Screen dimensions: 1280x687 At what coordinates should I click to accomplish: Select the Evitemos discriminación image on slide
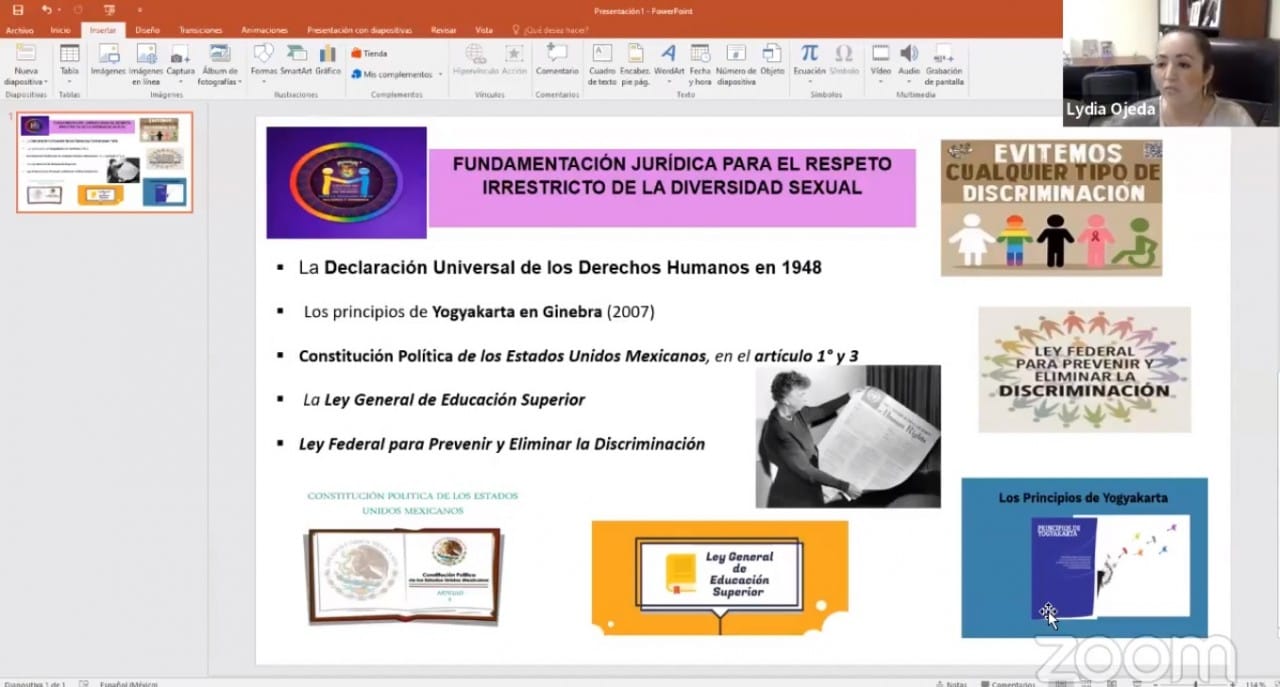pyautogui.click(x=1051, y=207)
